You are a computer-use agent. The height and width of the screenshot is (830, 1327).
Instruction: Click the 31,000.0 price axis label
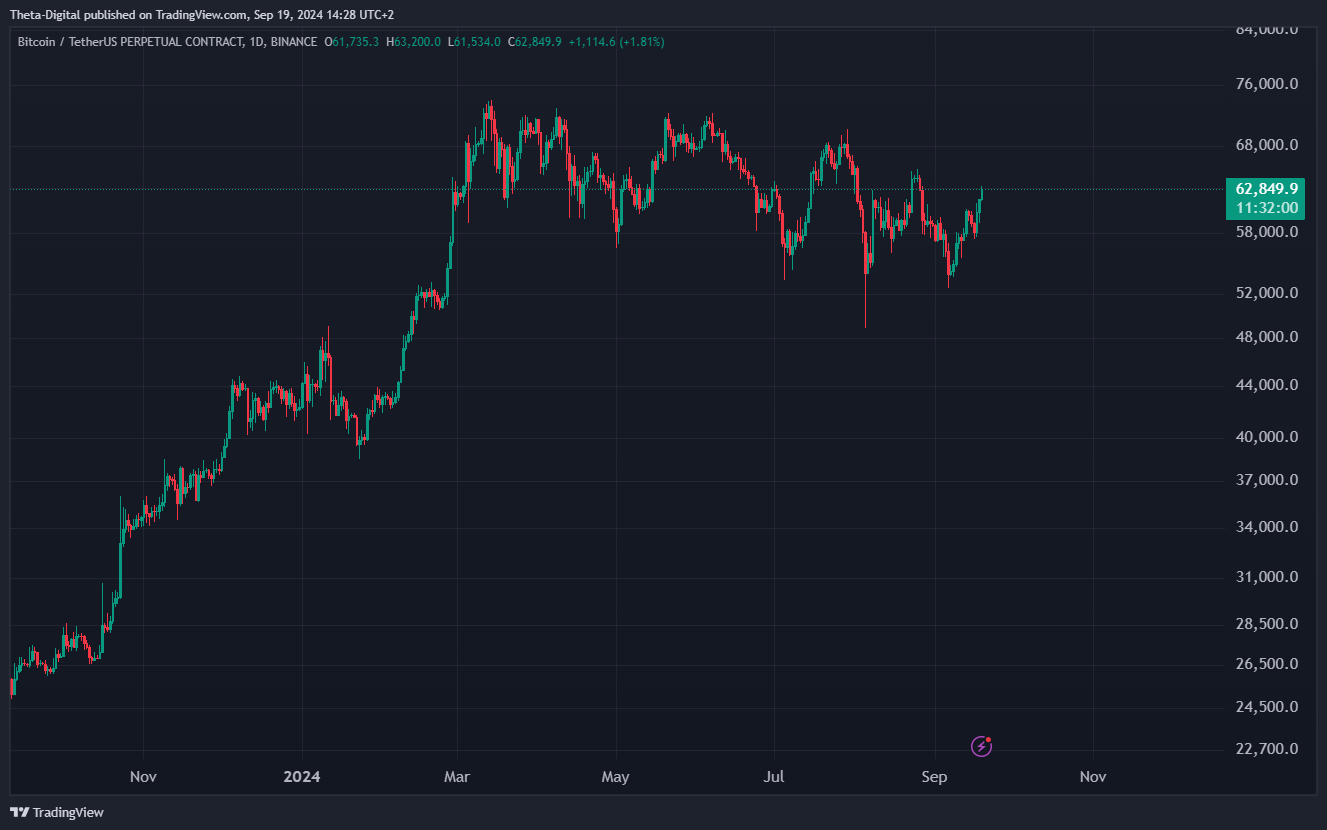1266,577
